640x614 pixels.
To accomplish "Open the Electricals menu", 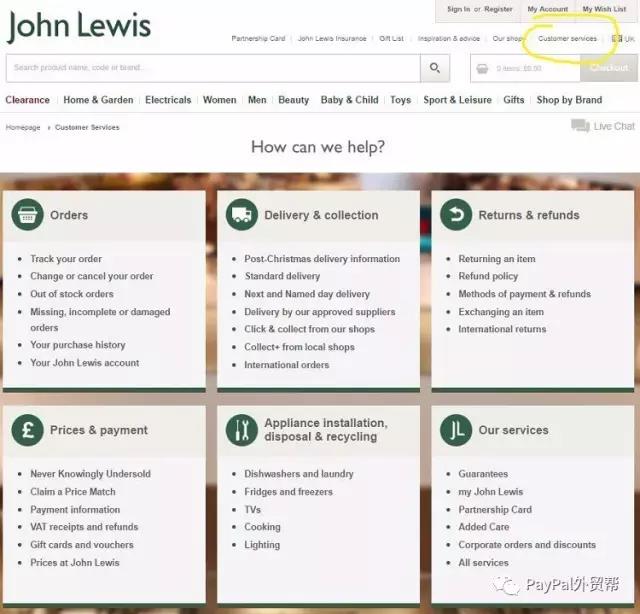I will pyautogui.click(x=168, y=100).
